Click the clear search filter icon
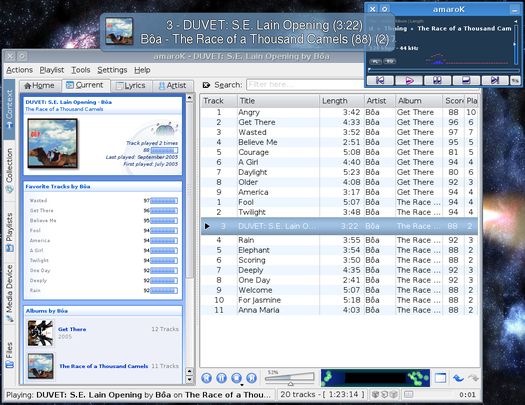The height and width of the screenshot is (405, 525). pyautogui.click(x=207, y=85)
